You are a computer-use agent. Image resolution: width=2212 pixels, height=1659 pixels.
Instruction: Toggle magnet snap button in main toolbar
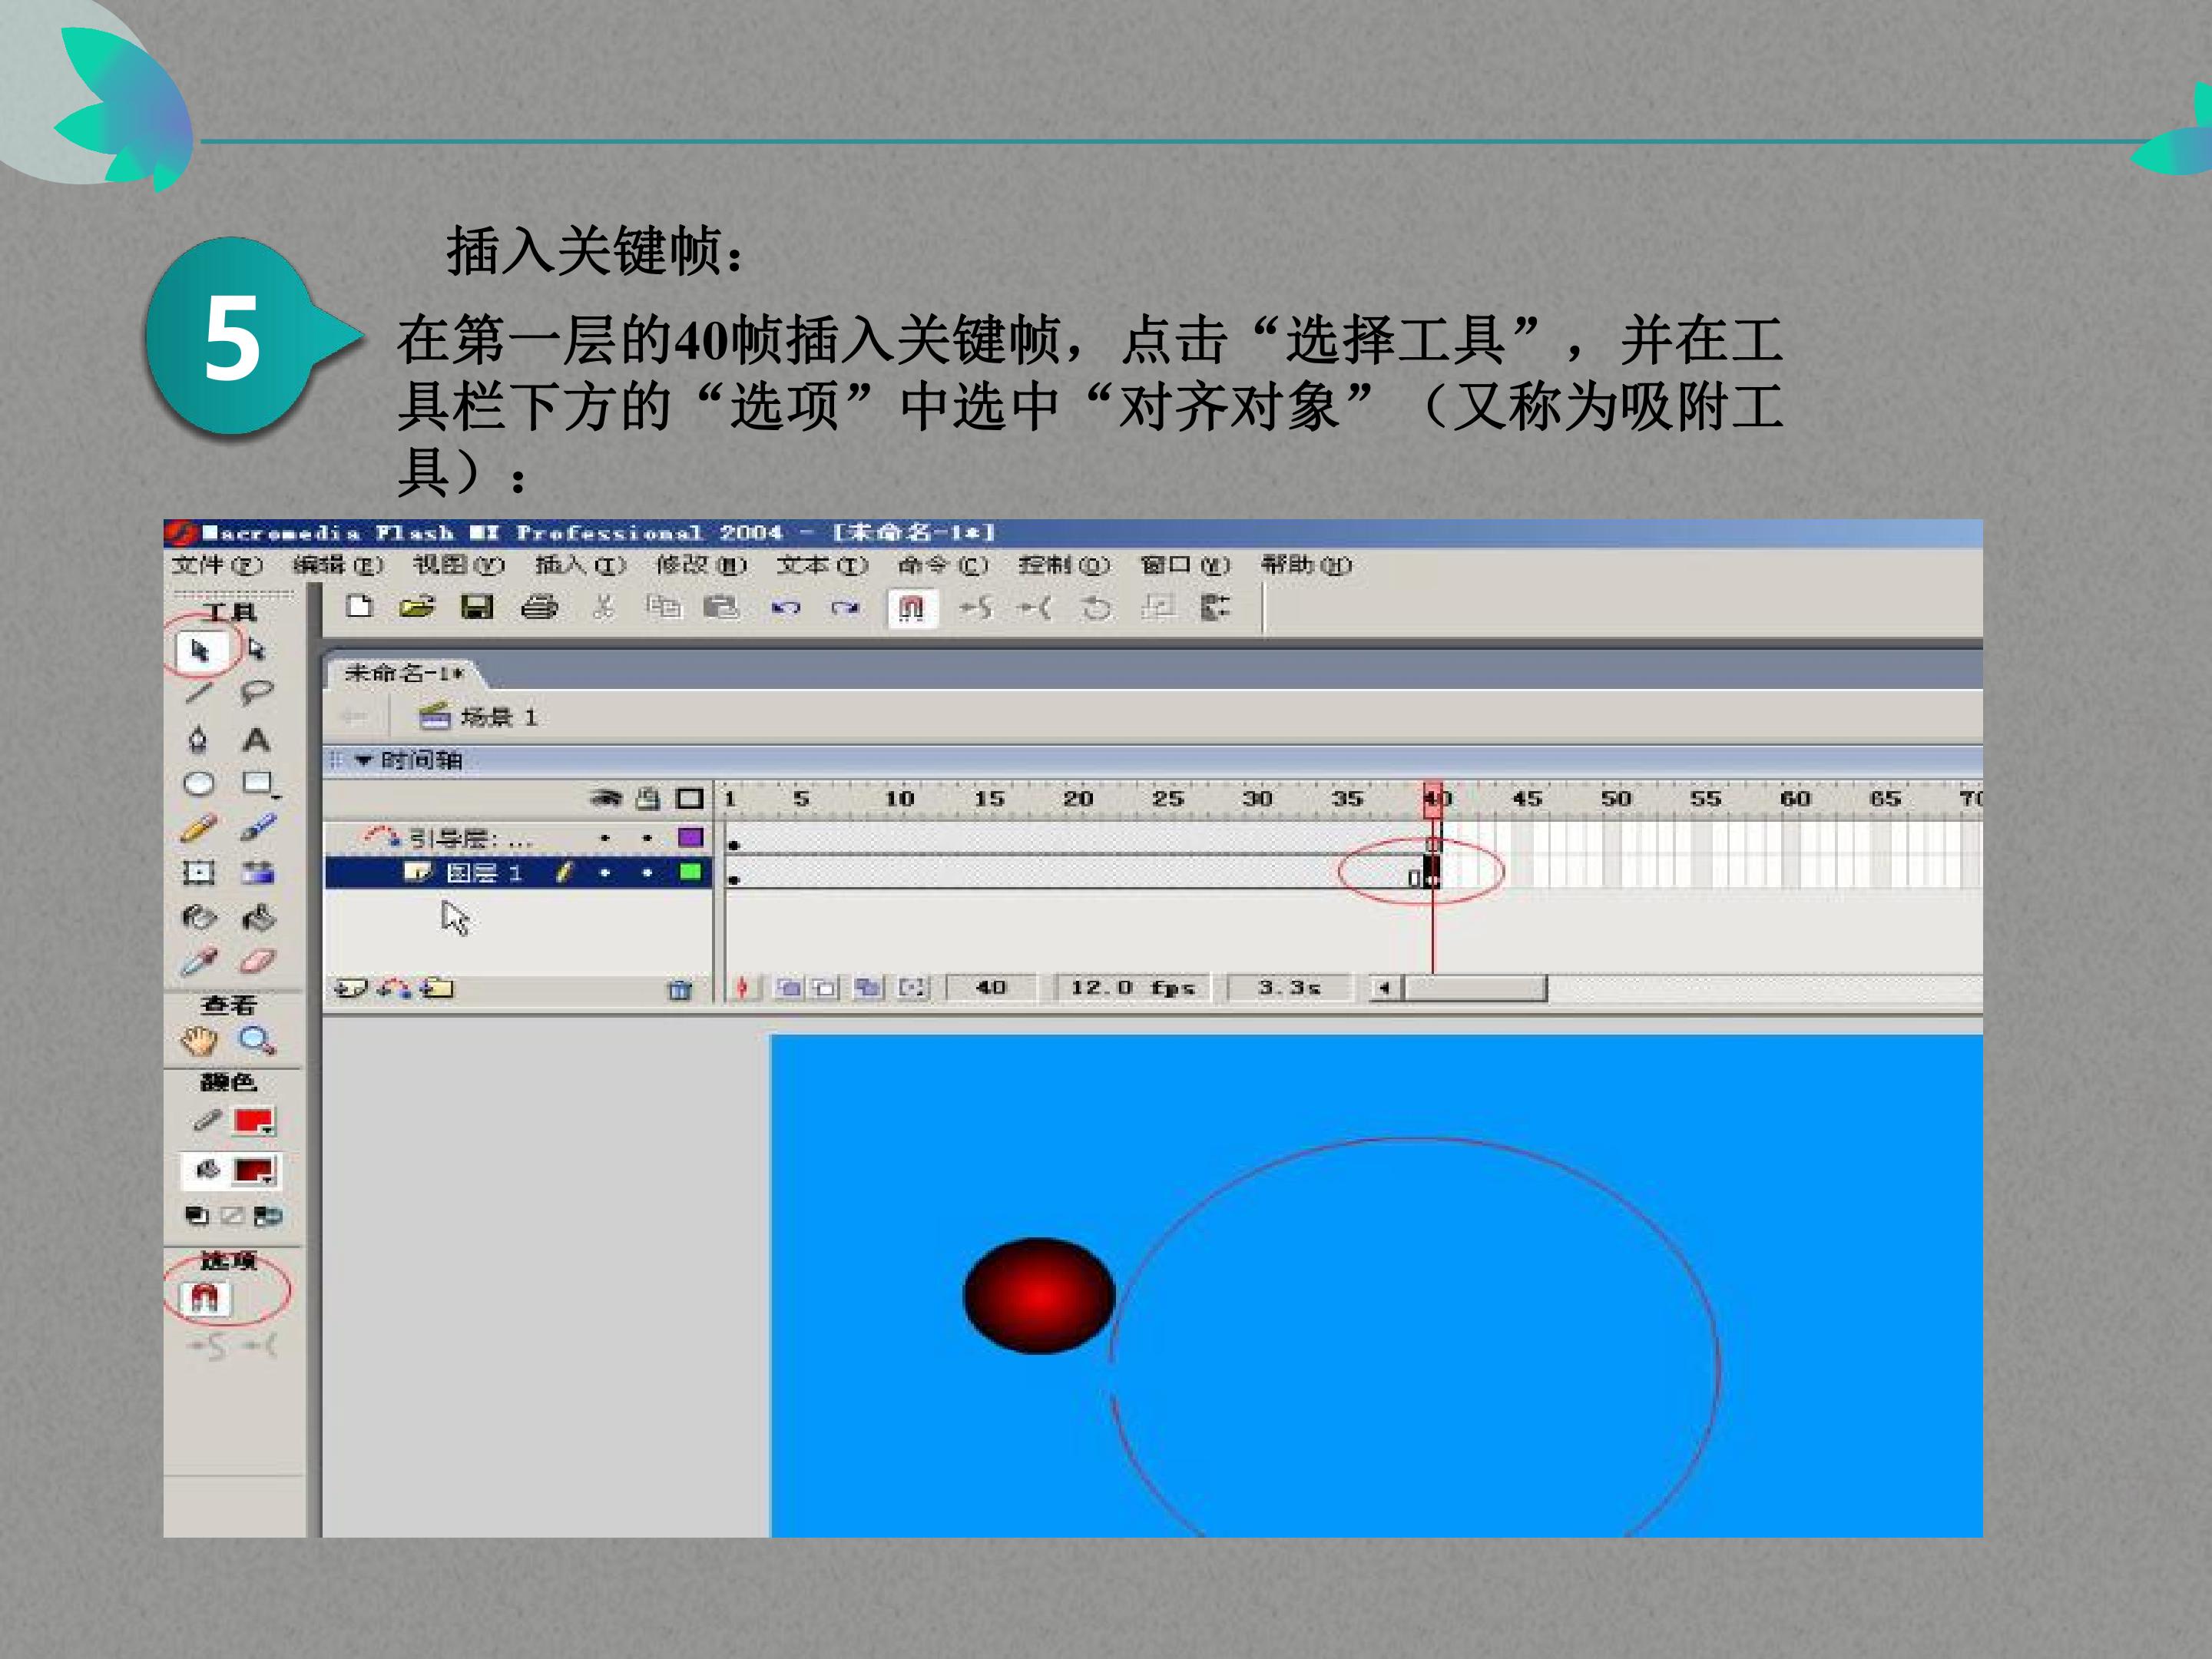coord(911,608)
